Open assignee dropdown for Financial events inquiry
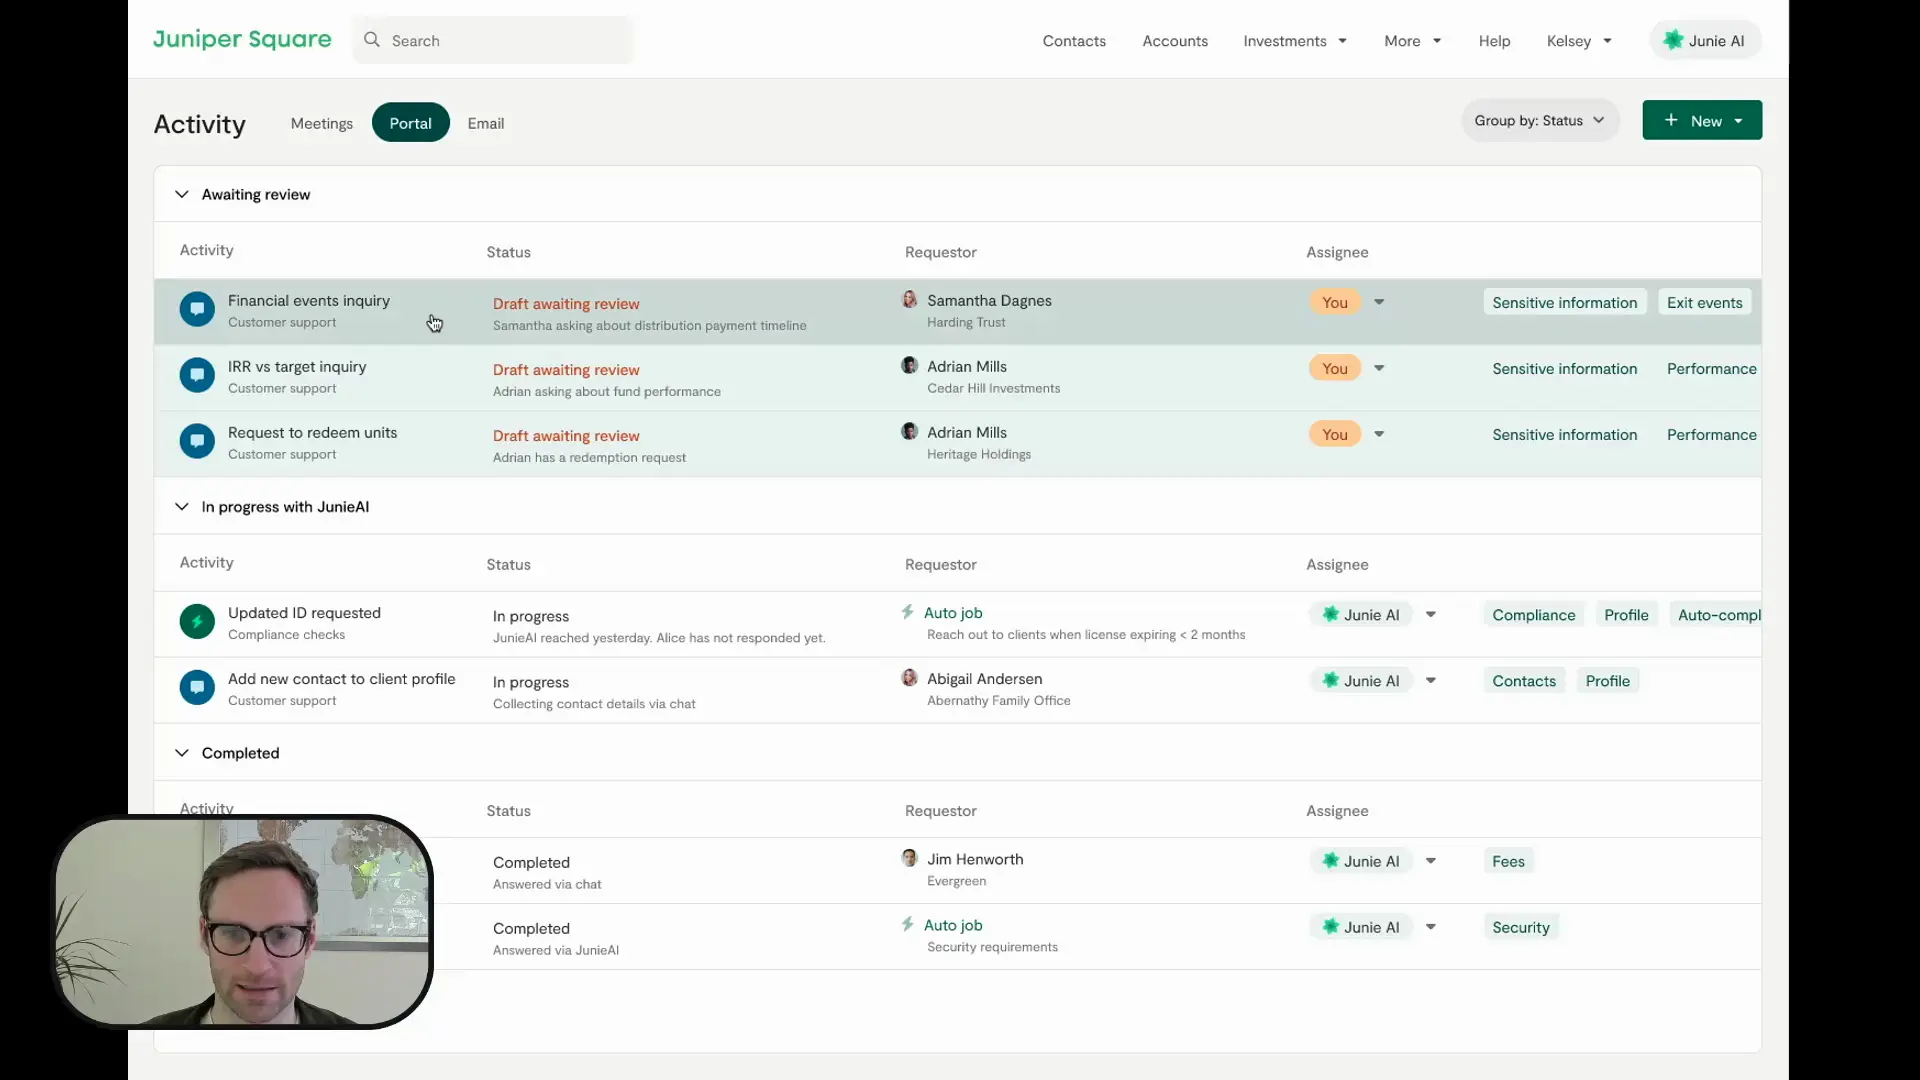 click(1379, 302)
